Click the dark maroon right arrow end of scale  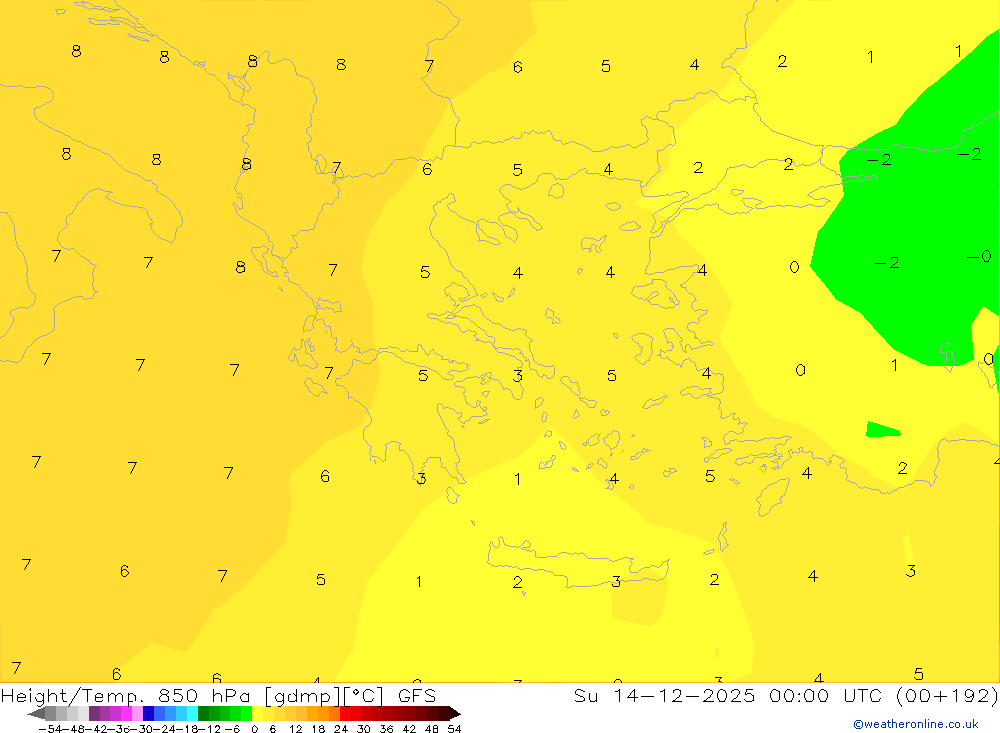(x=454, y=713)
